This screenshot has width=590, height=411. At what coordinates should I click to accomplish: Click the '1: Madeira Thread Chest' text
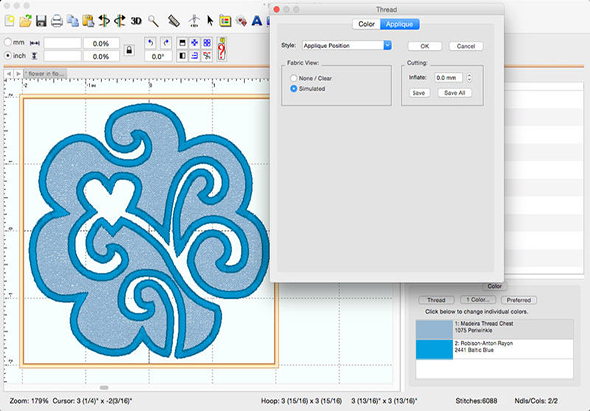coord(484,324)
